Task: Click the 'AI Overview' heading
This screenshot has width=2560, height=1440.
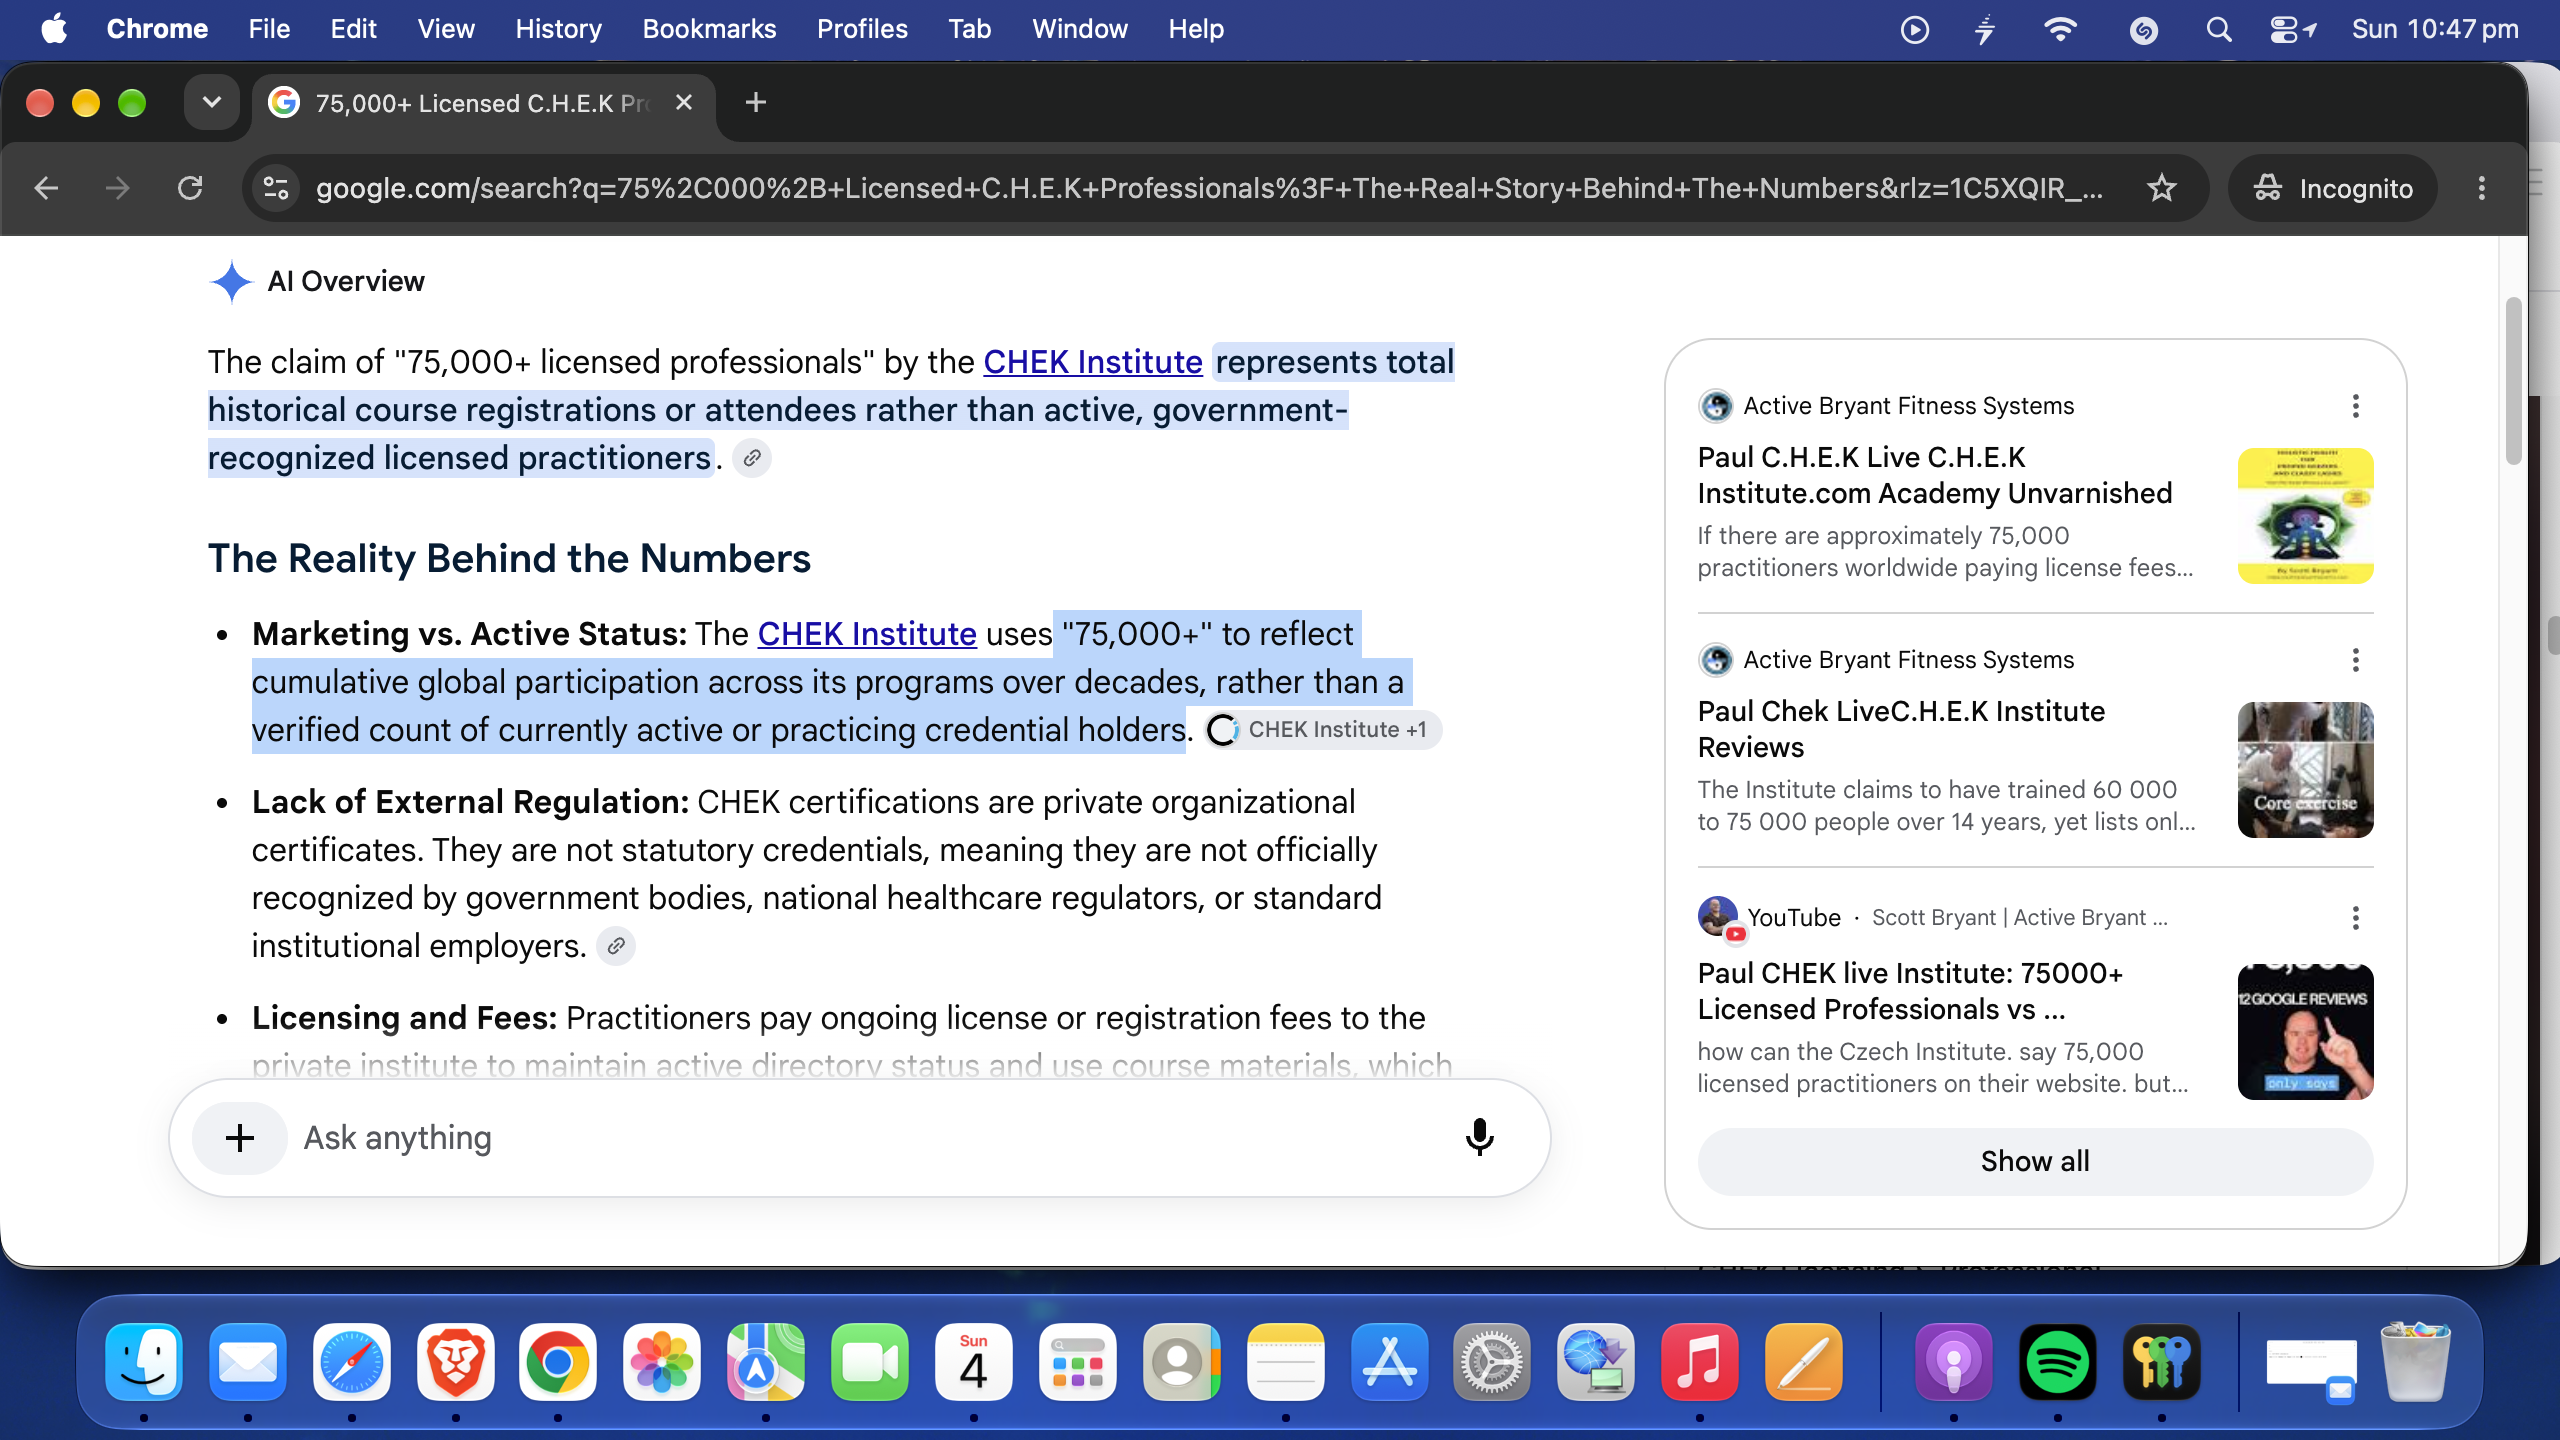Action: [345, 281]
